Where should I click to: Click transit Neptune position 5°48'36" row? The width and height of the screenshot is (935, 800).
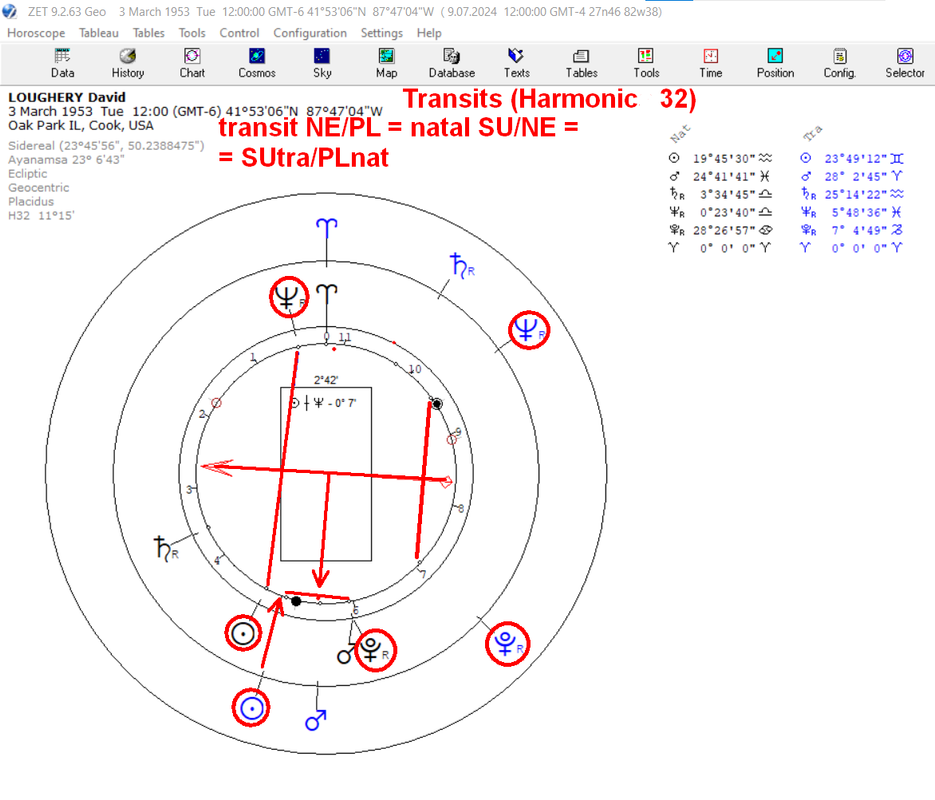click(x=852, y=212)
